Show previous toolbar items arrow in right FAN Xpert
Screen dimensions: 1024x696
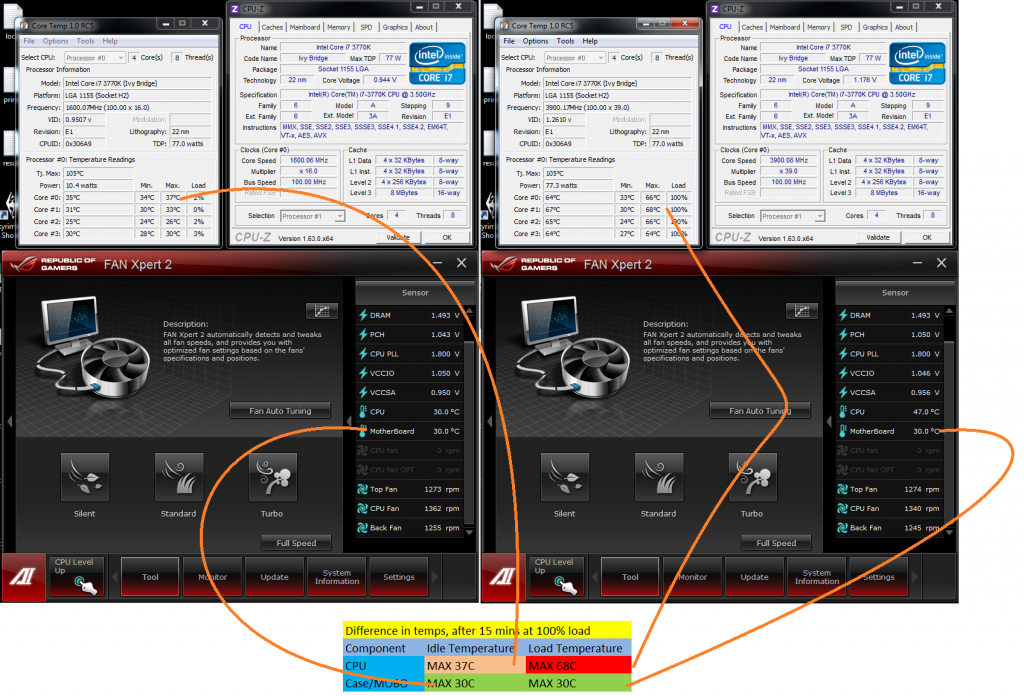coord(595,577)
